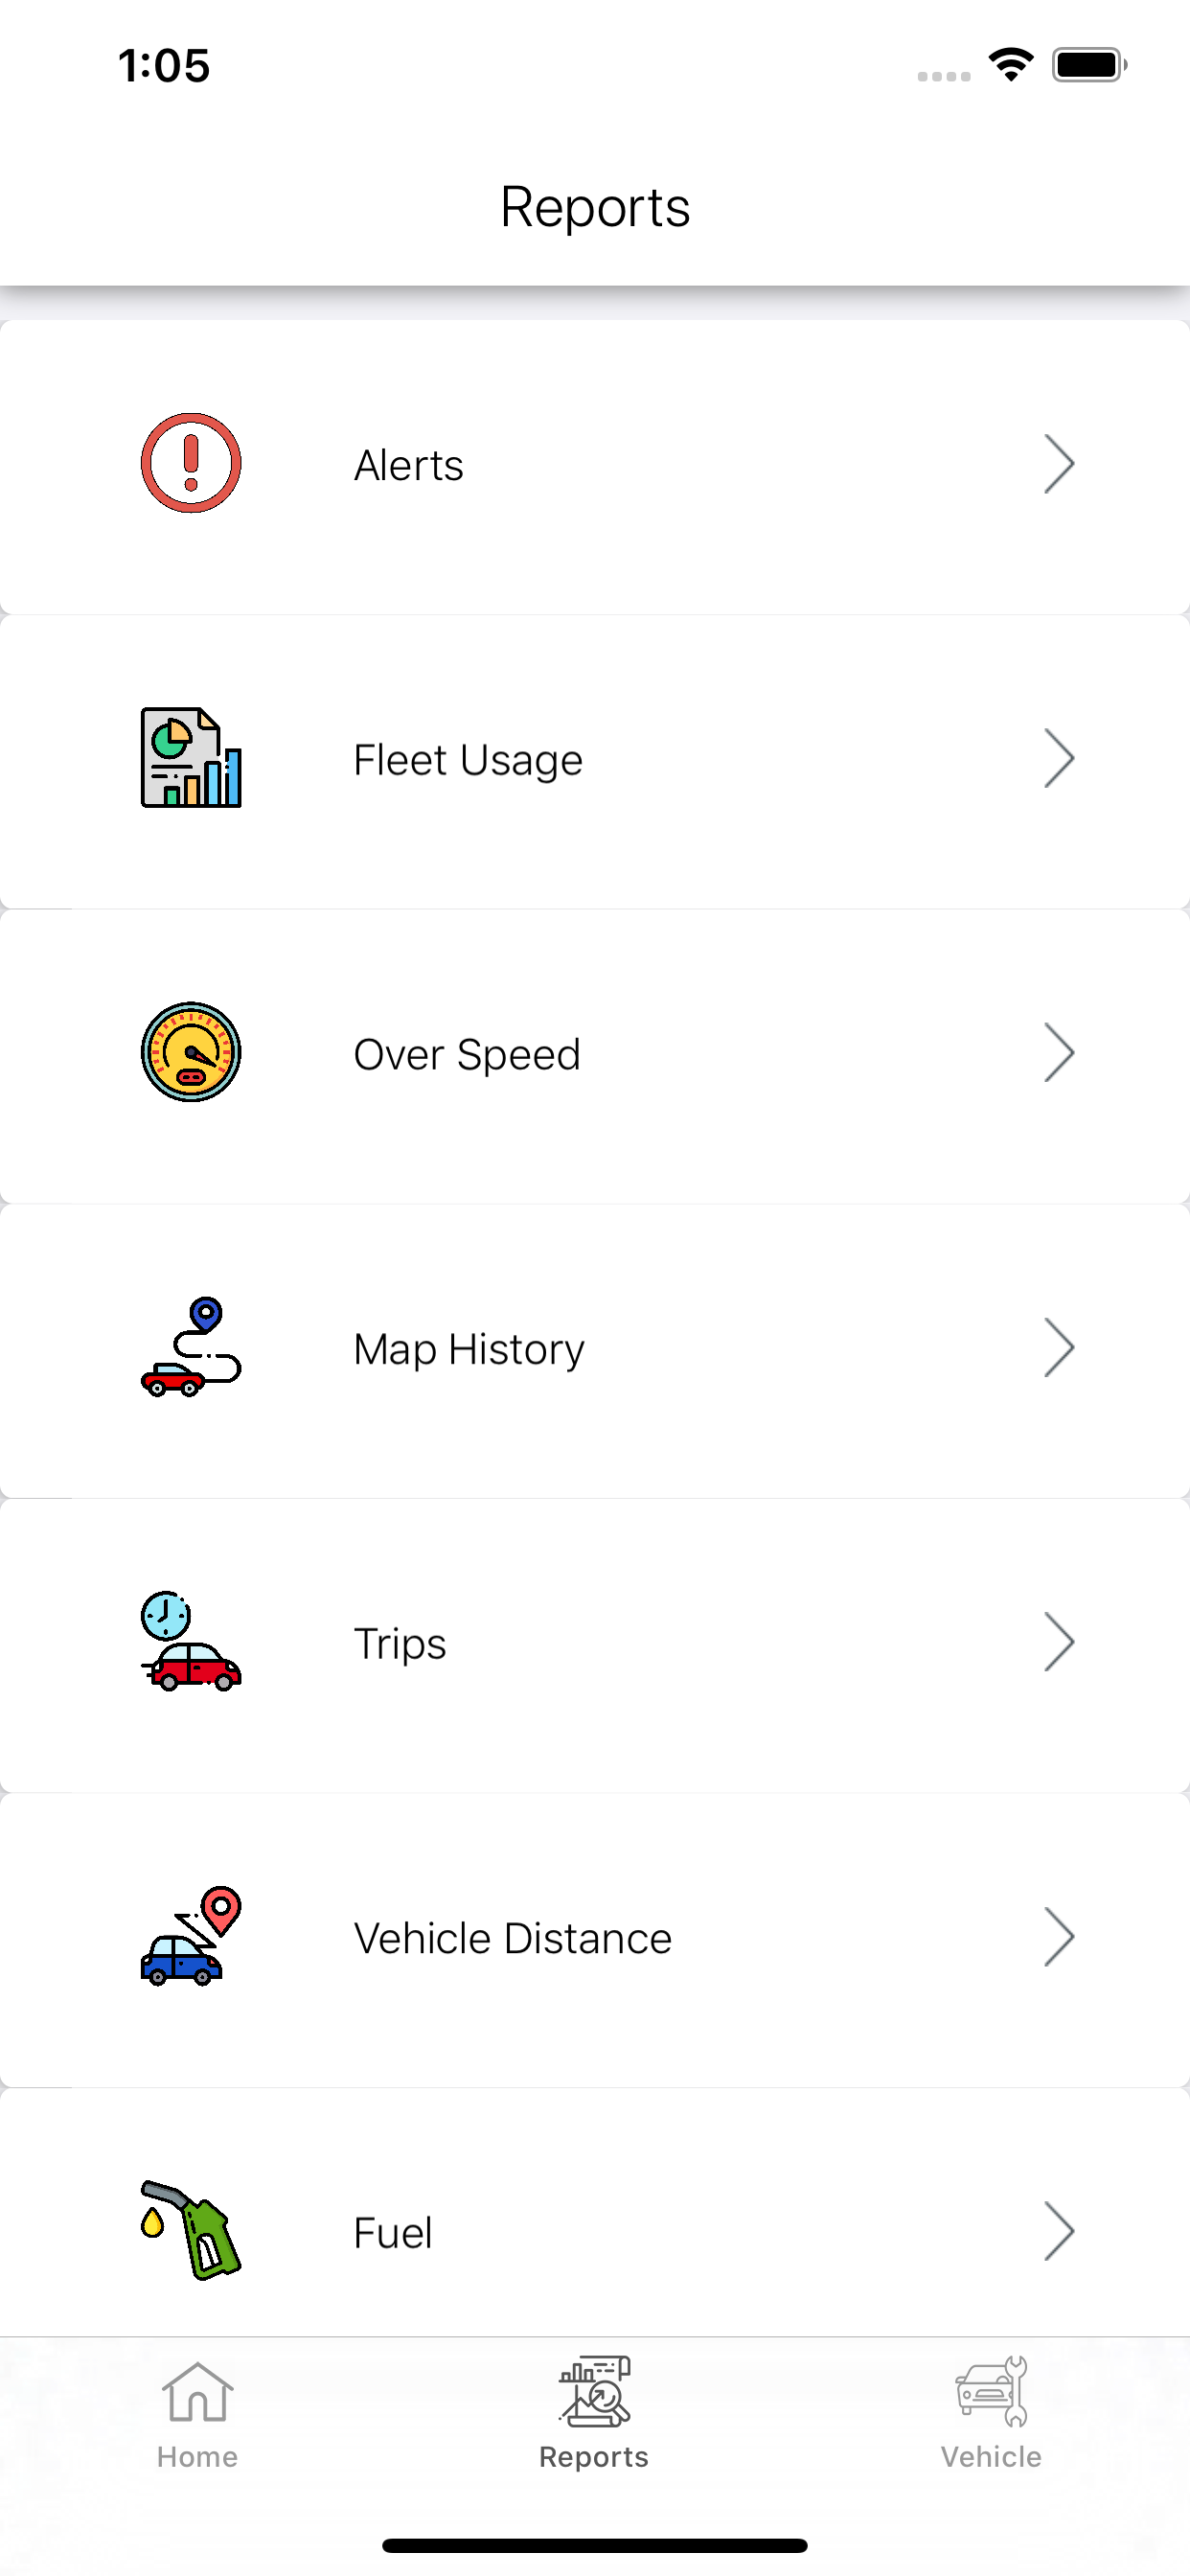Image resolution: width=1190 pixels, height=2576 pixels.
Task: Tap the Over Speed speedometer icon
Action: [x=191, y=1052]
